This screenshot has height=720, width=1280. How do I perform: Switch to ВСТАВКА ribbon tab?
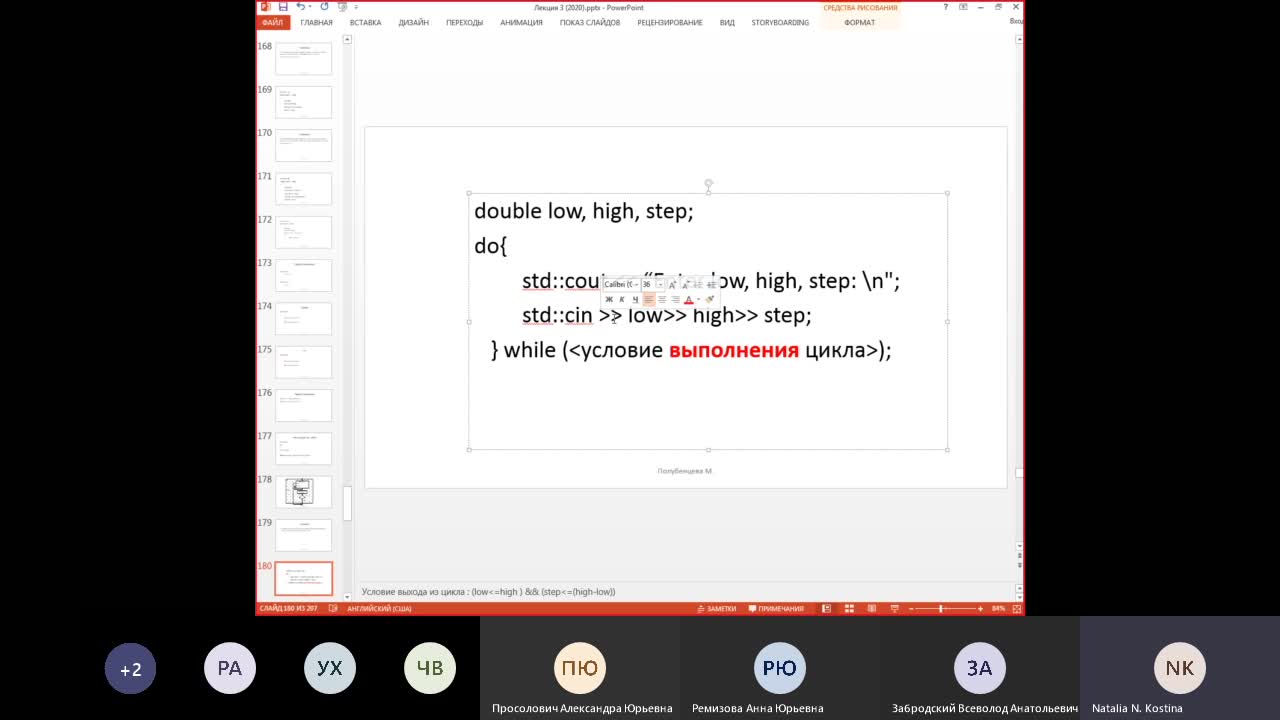coord(365,22)
